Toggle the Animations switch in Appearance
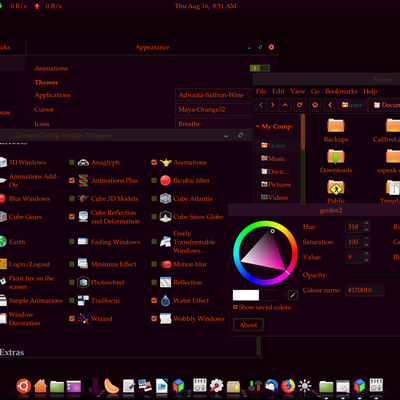This screenshot has height=400, width=400. coord(260,68)
